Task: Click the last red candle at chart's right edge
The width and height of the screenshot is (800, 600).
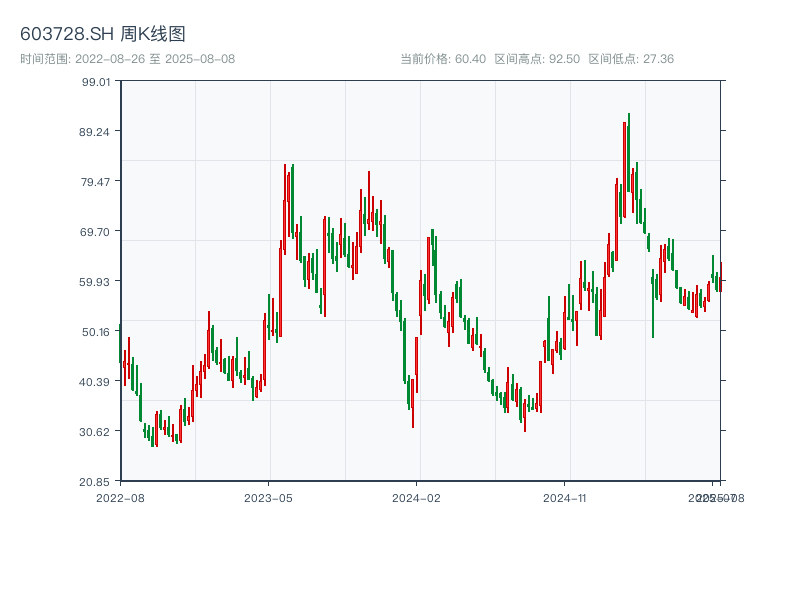Action: click(x=721, y=277)
